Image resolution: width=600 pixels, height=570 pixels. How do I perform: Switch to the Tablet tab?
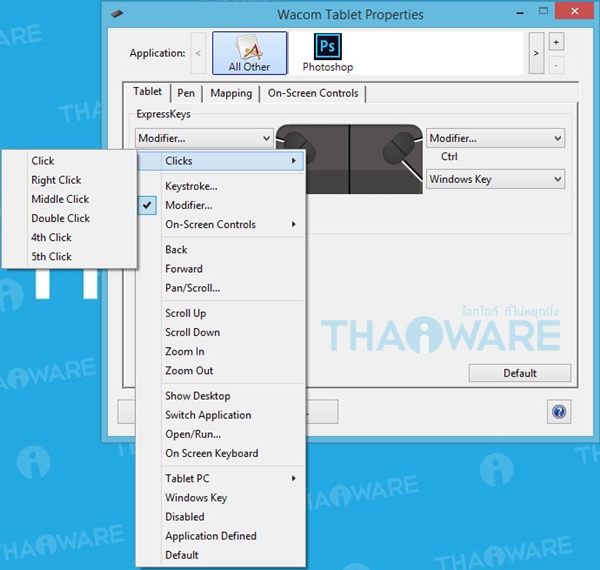coord(147,92)
